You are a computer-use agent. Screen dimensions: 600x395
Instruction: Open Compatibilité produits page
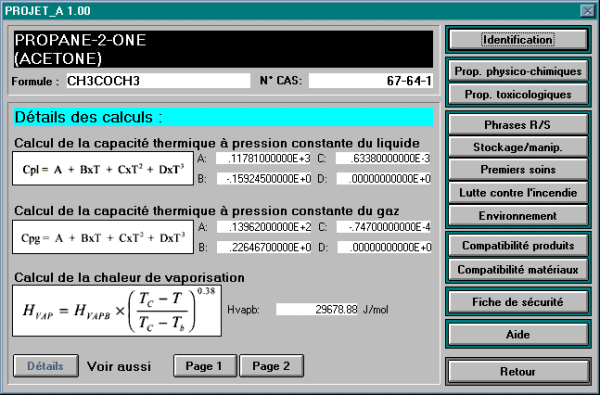518,245
